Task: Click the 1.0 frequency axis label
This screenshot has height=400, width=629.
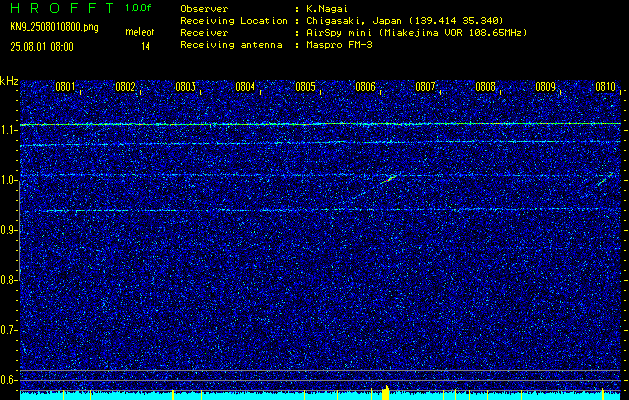Action: pos(7,181)
